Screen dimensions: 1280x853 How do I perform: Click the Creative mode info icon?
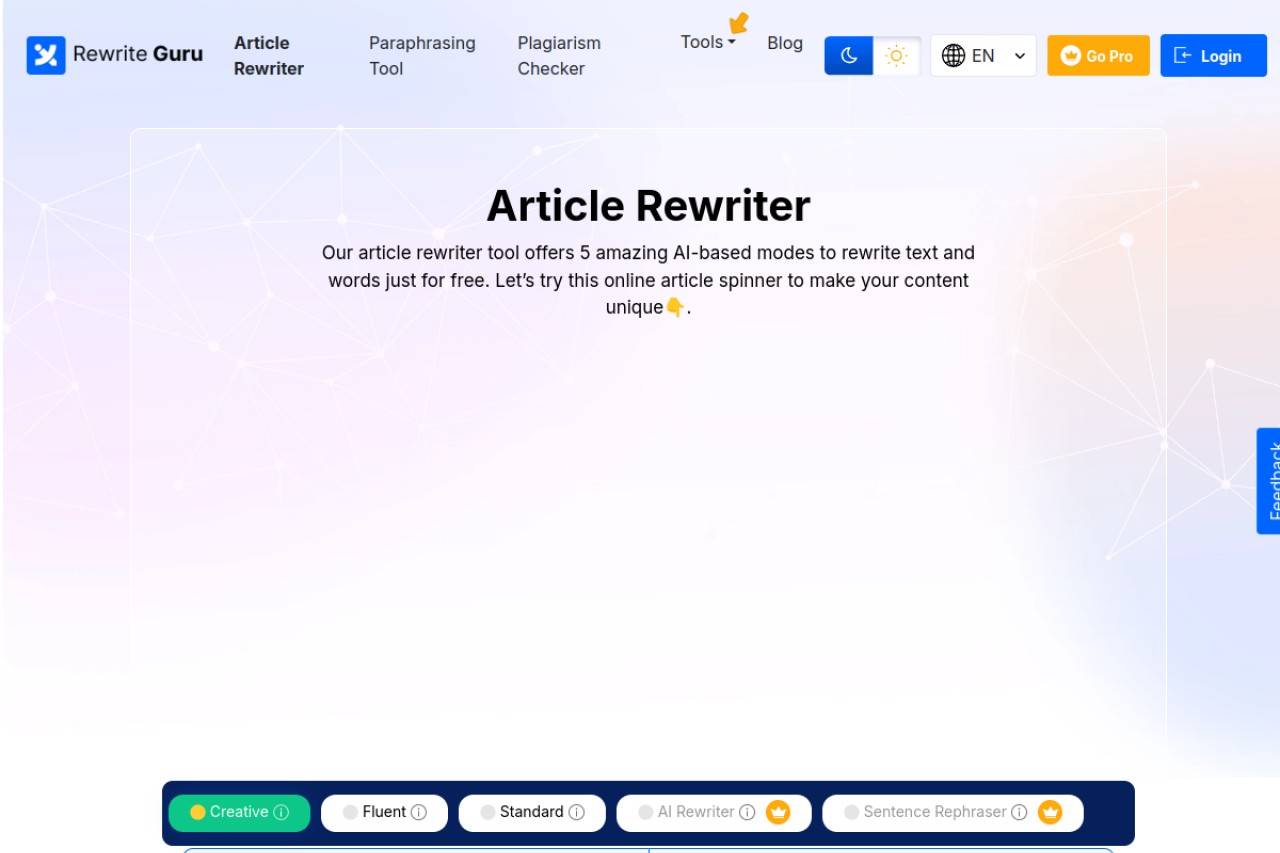click(x=281, y=813)
